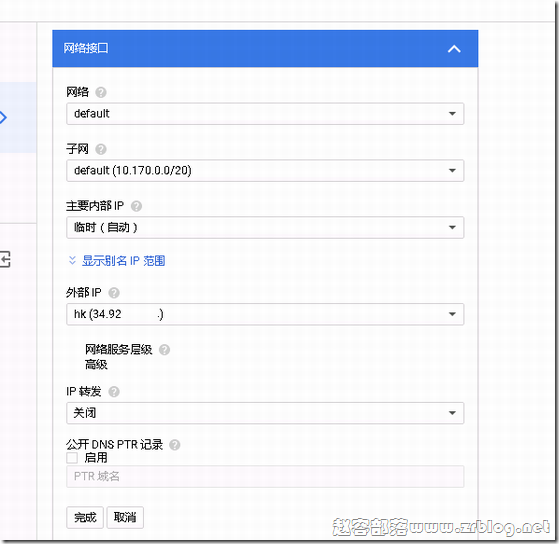Open the 外部 IP hk (34.92) dropdown
The image size is (559, 544).
pyautogui.click(x=265, y=314)
